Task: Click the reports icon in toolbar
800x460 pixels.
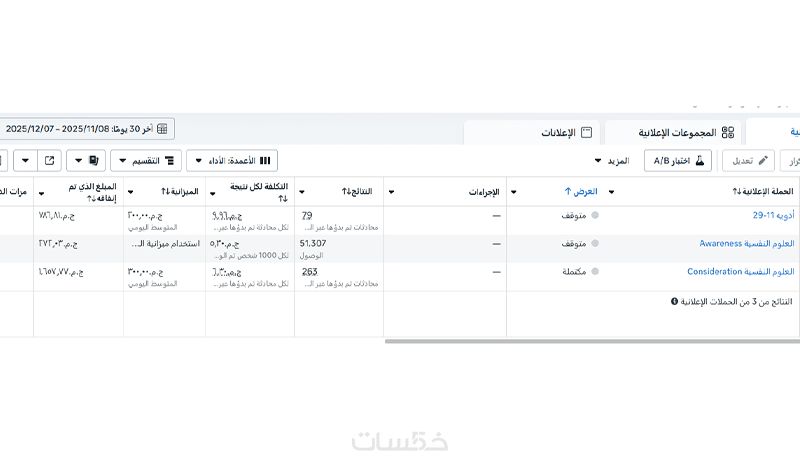Action: click(x=92, y=160)
